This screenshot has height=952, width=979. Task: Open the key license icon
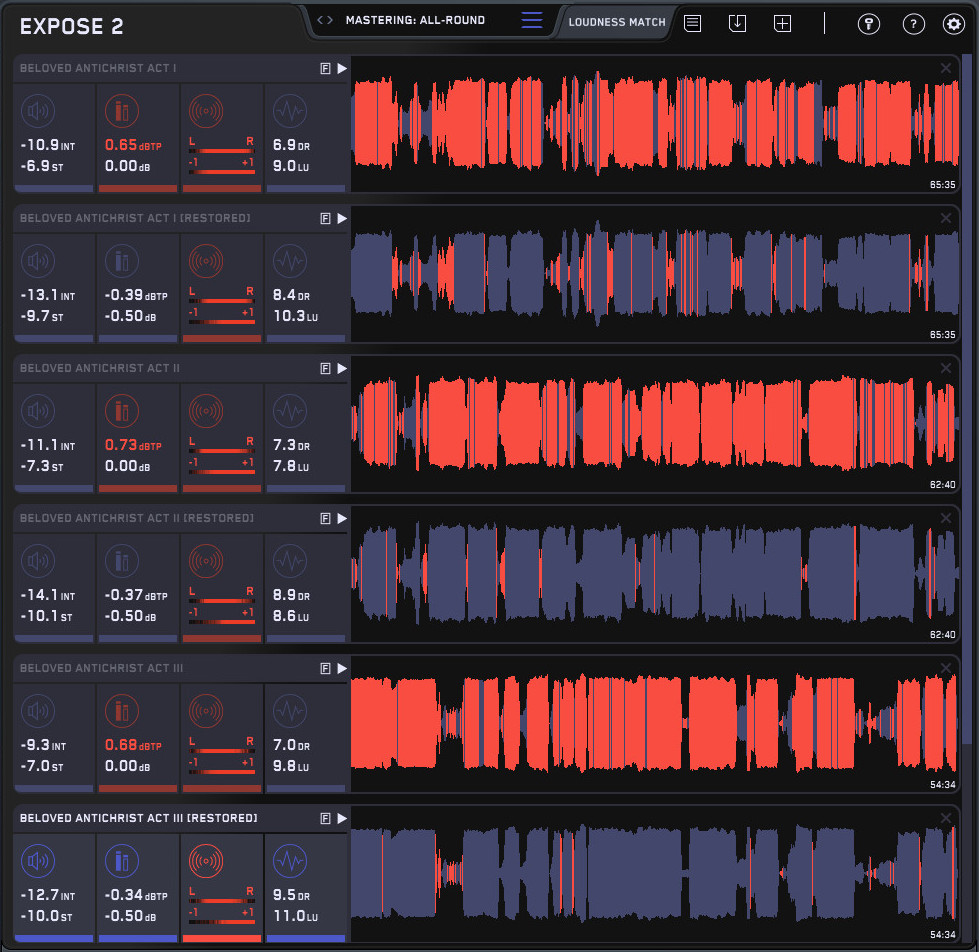click(x=868, y=24)
